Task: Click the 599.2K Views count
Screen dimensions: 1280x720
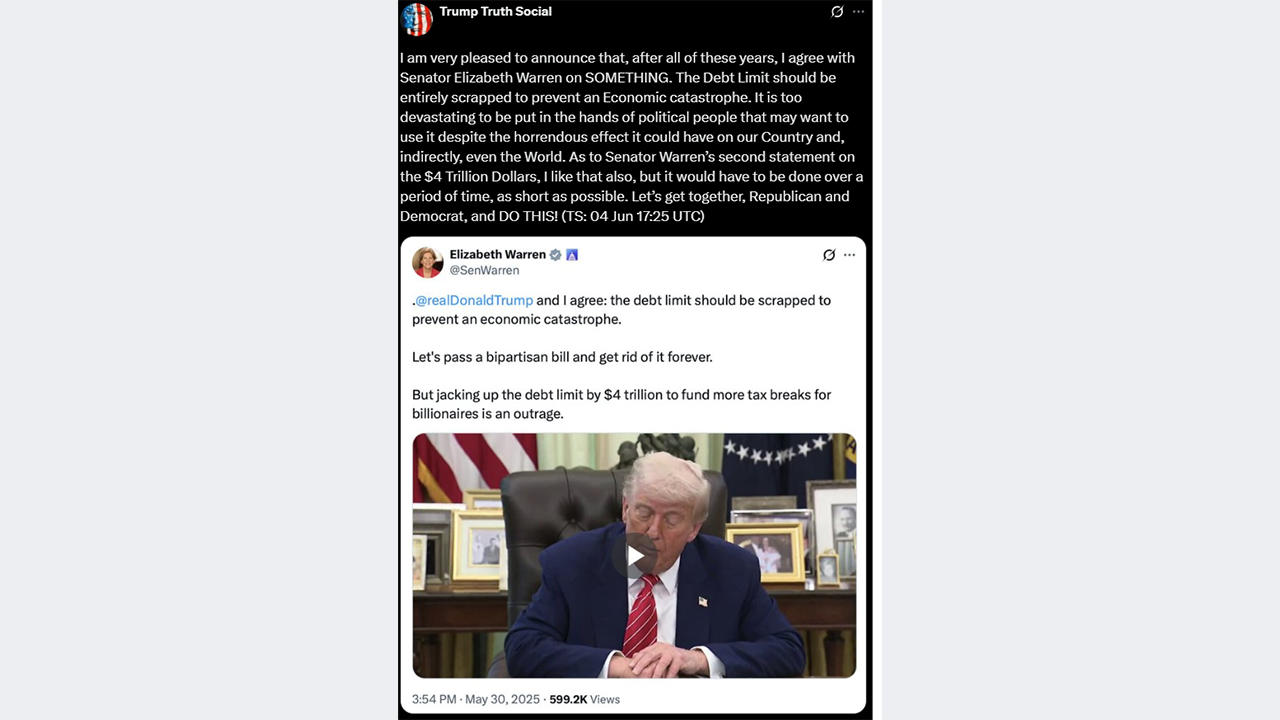Action: tap(584, 700)
